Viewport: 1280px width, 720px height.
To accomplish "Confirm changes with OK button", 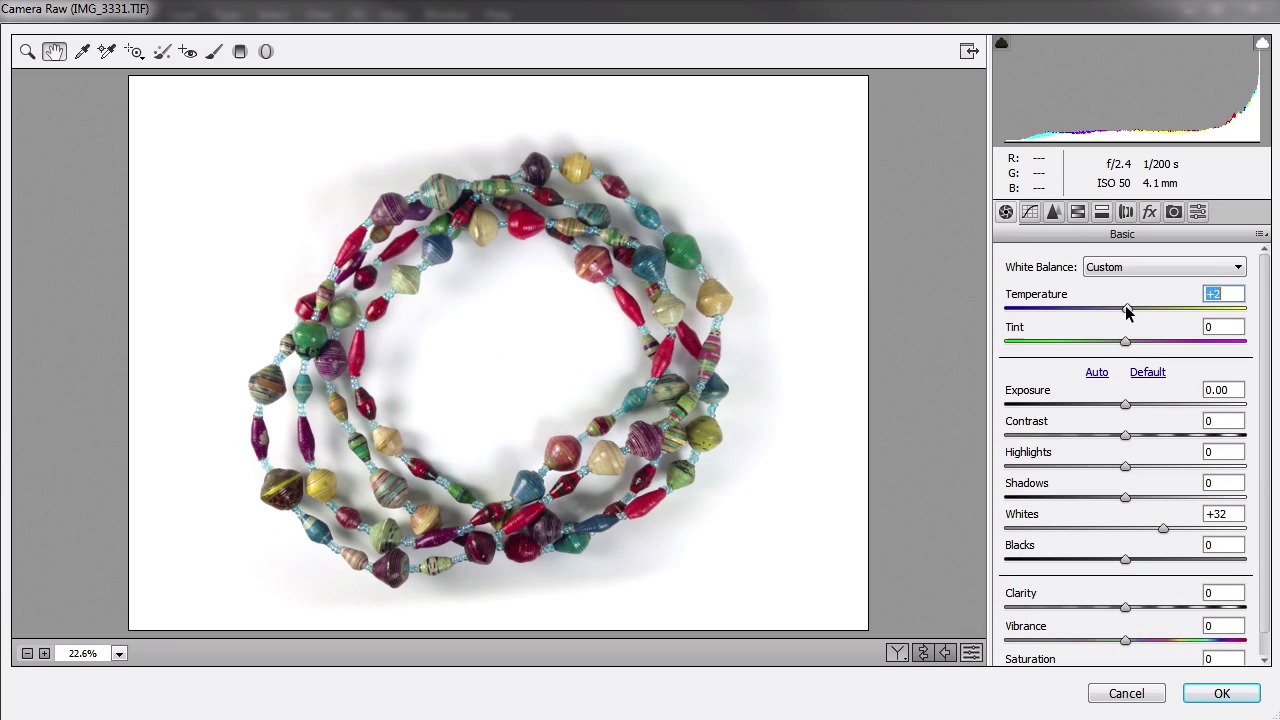I will pos(1222,694).
